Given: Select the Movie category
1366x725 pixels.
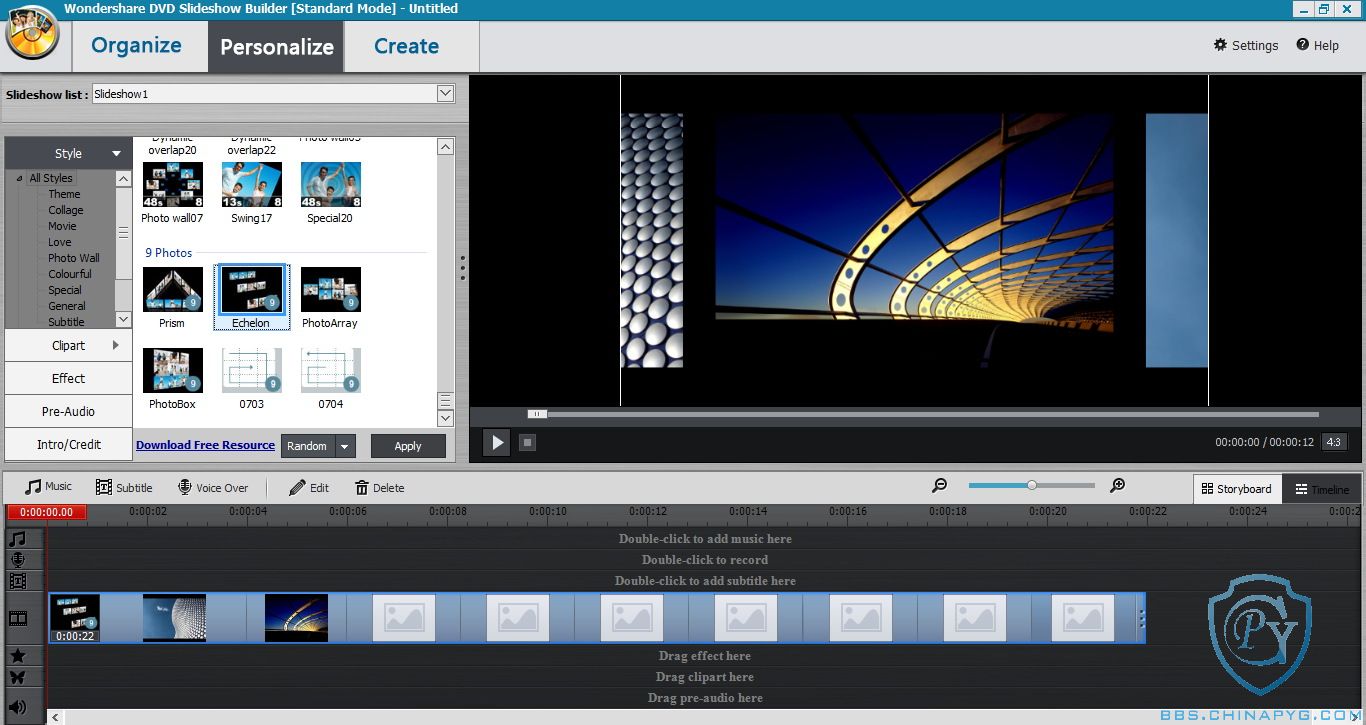Looking at the screenshot, I should (62, 226).
